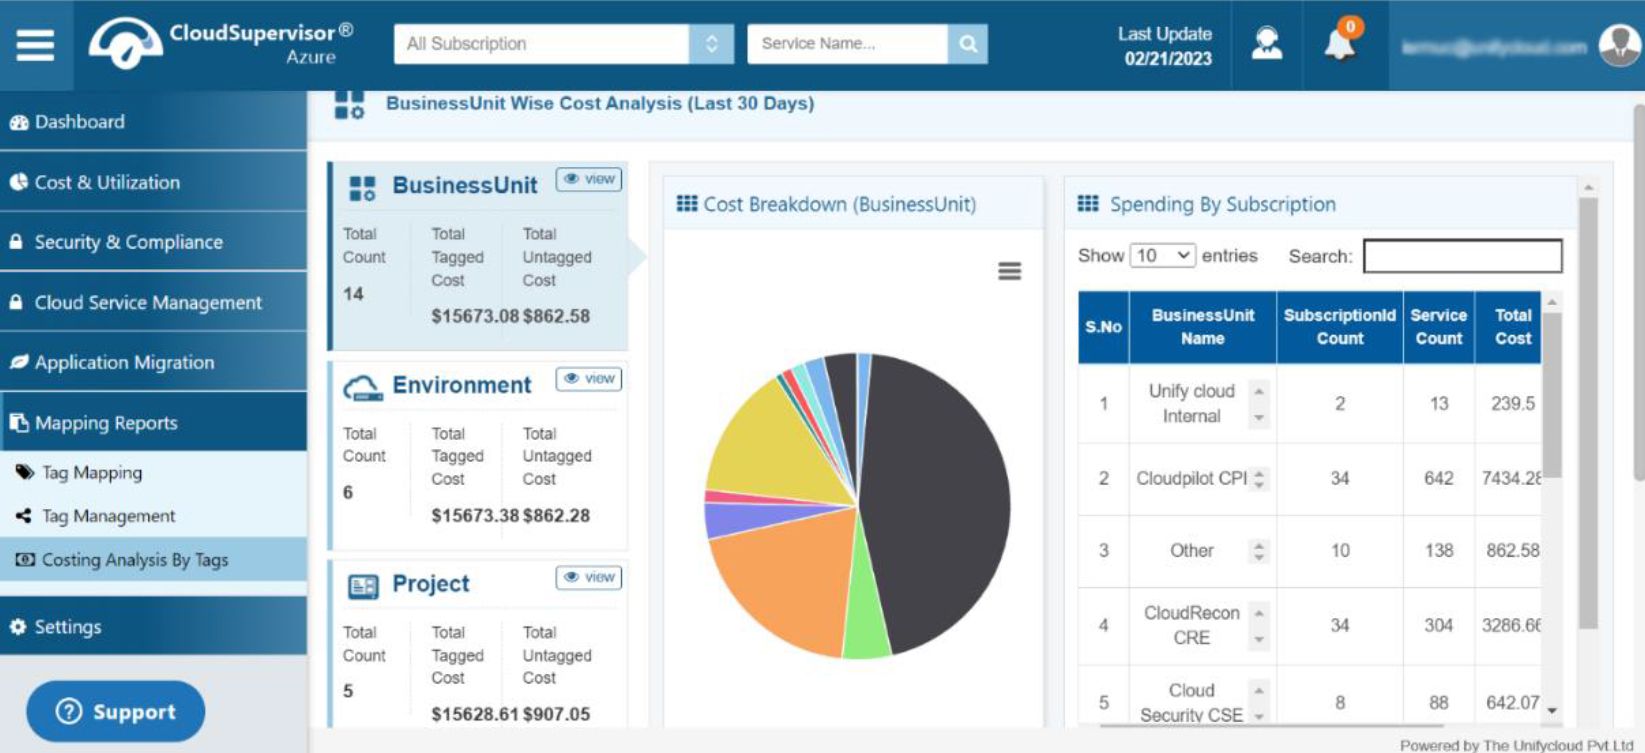1645x753 pixels.
Task: Click the Support button
Action: click(116, 712)
